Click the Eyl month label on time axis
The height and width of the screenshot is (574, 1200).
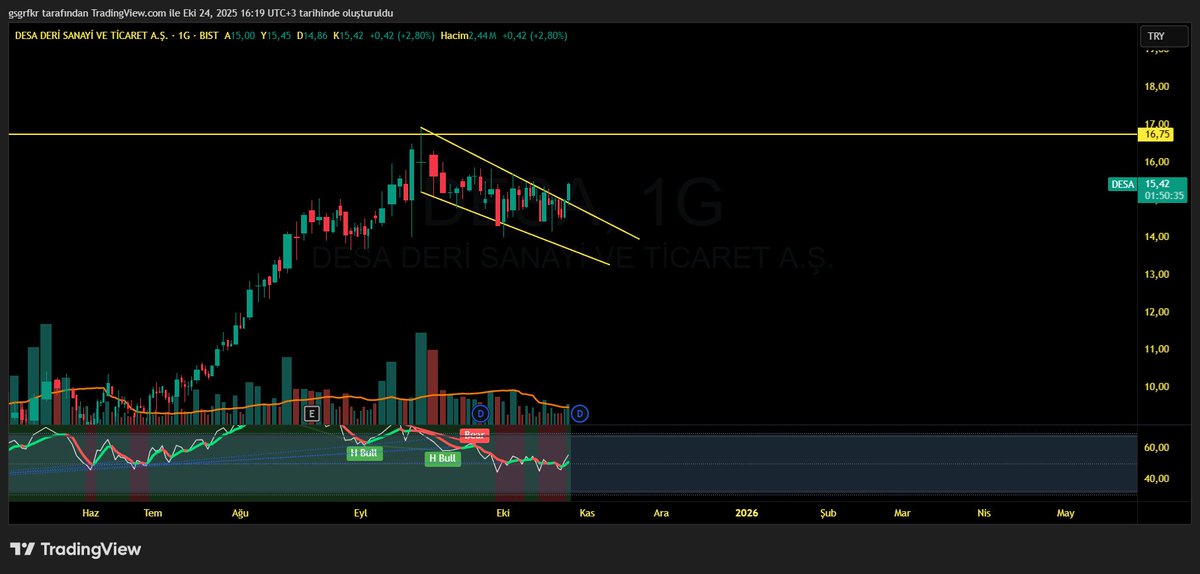tap(361, 513)
